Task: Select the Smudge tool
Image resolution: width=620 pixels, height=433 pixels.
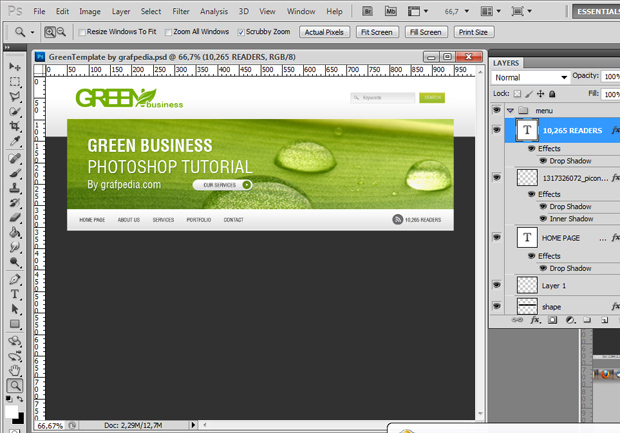Action: click(15, 248)
